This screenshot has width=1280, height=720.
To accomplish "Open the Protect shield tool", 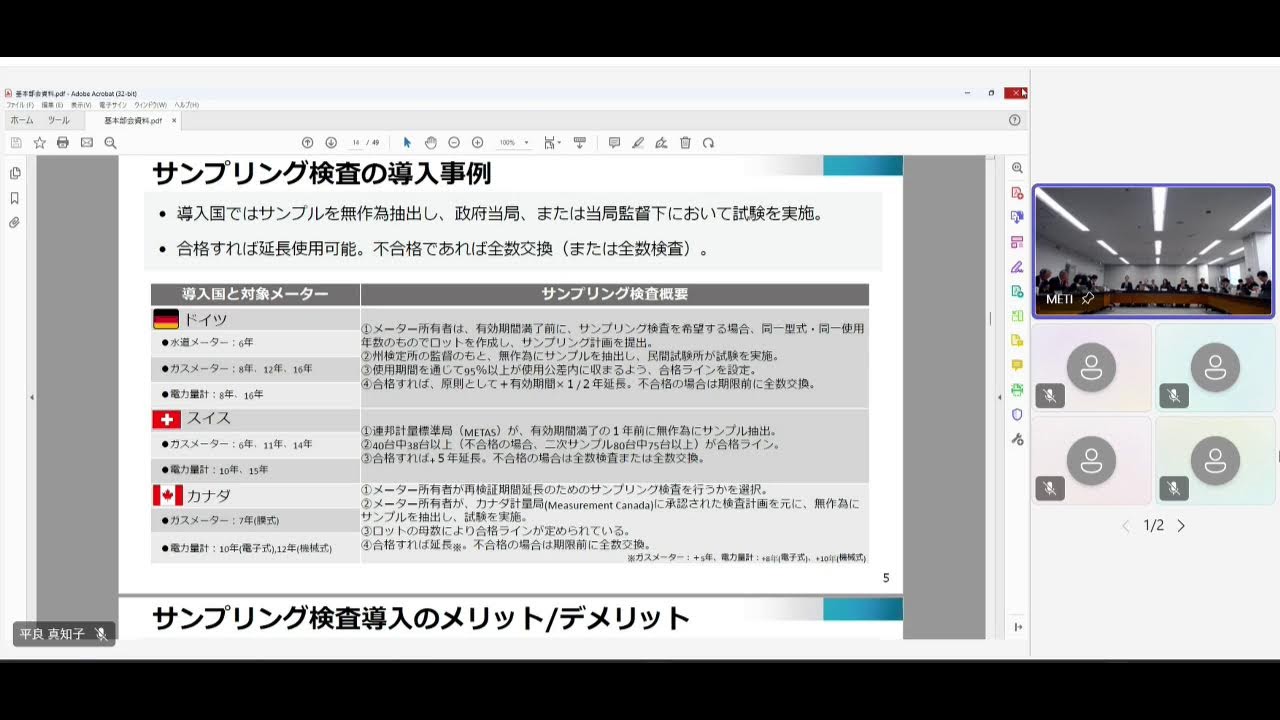I will (1017, 414).
